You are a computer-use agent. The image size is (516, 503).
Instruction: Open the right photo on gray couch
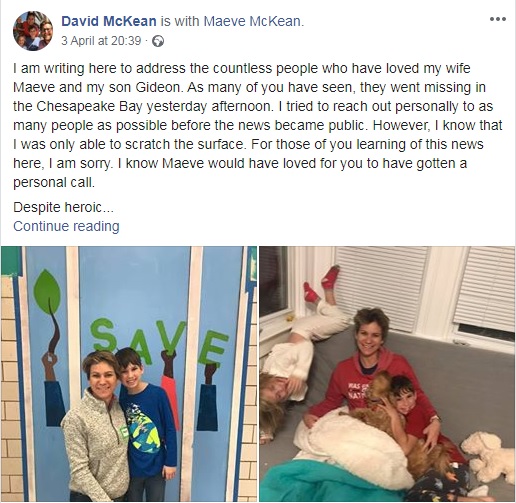tap(387, 374)
